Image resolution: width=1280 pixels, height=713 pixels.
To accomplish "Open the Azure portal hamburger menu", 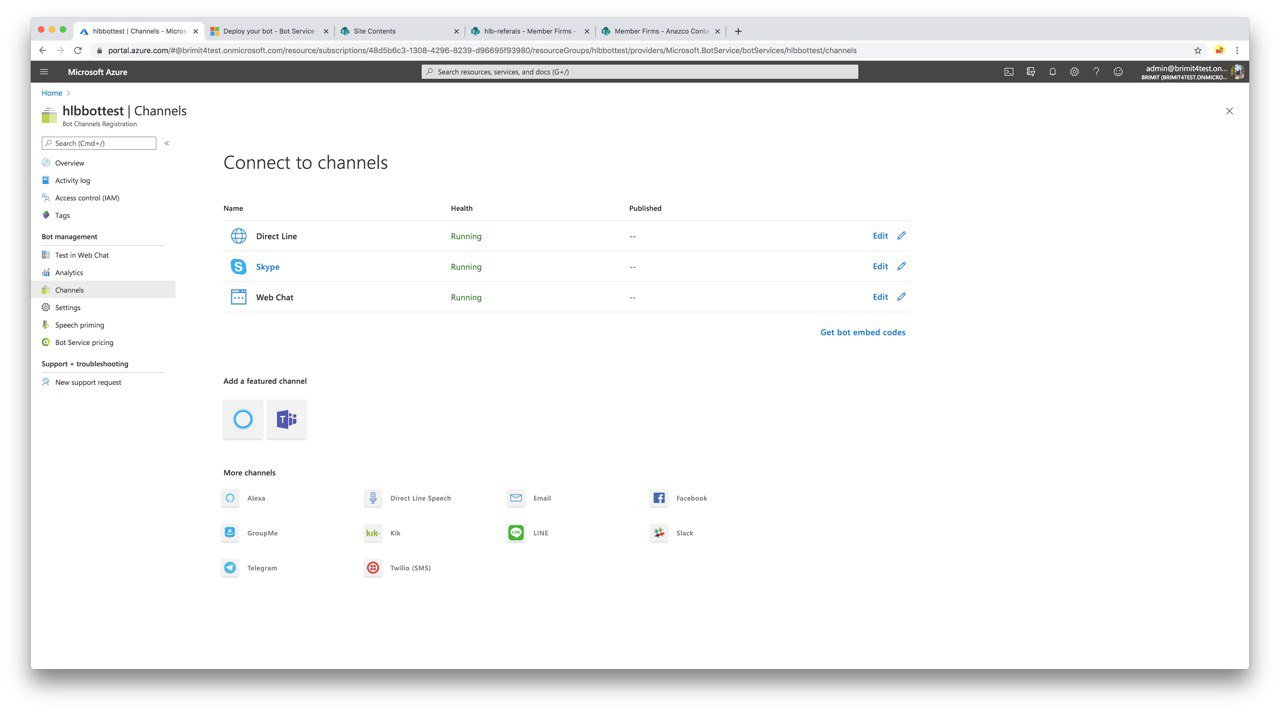I will coord(44,72).
